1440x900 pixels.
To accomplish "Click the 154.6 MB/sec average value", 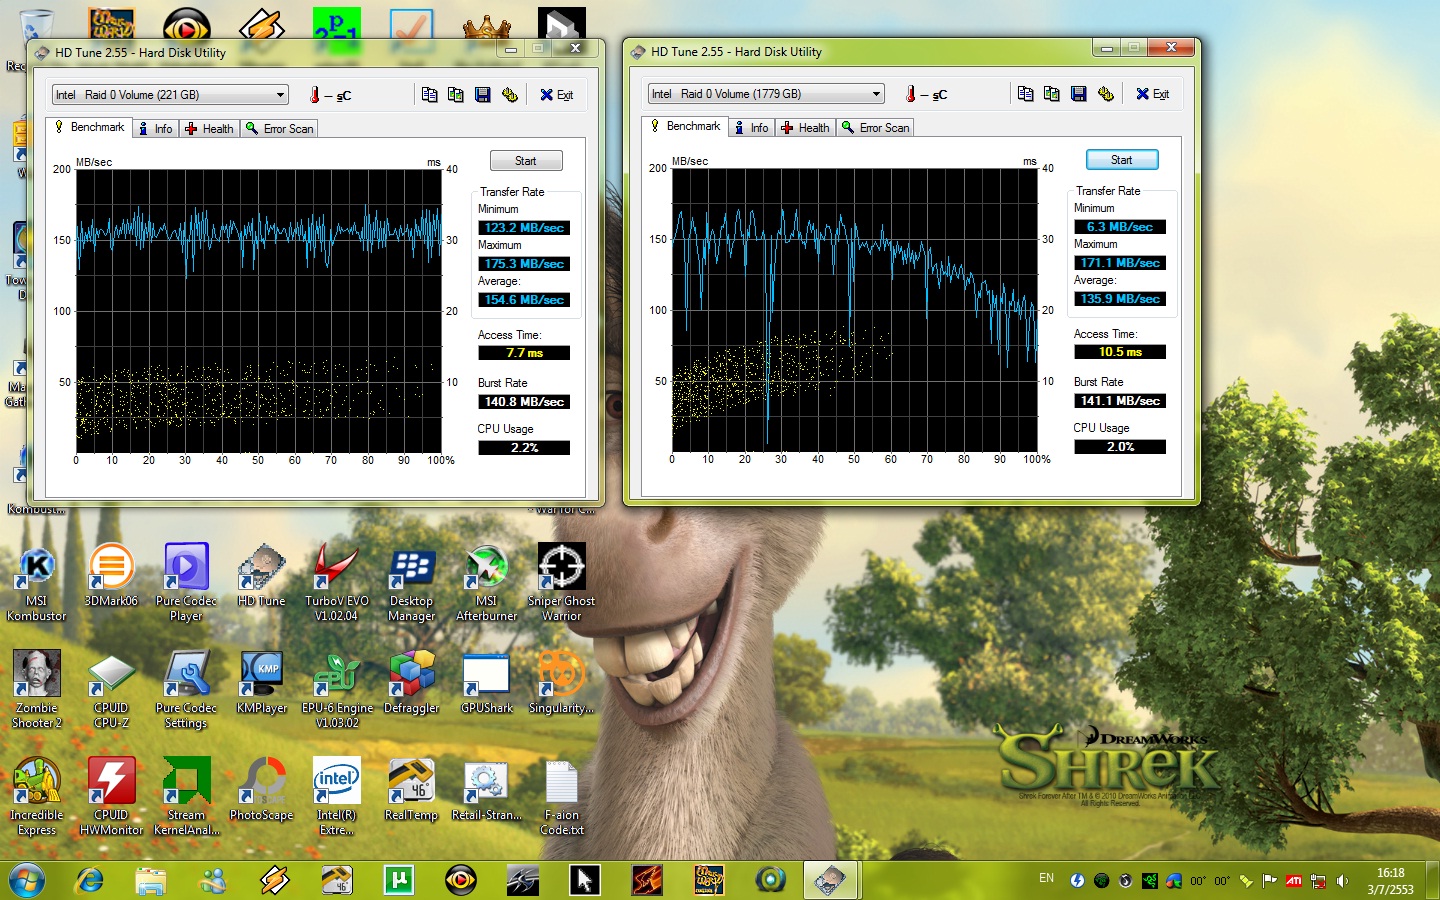I will coord(524,300).
